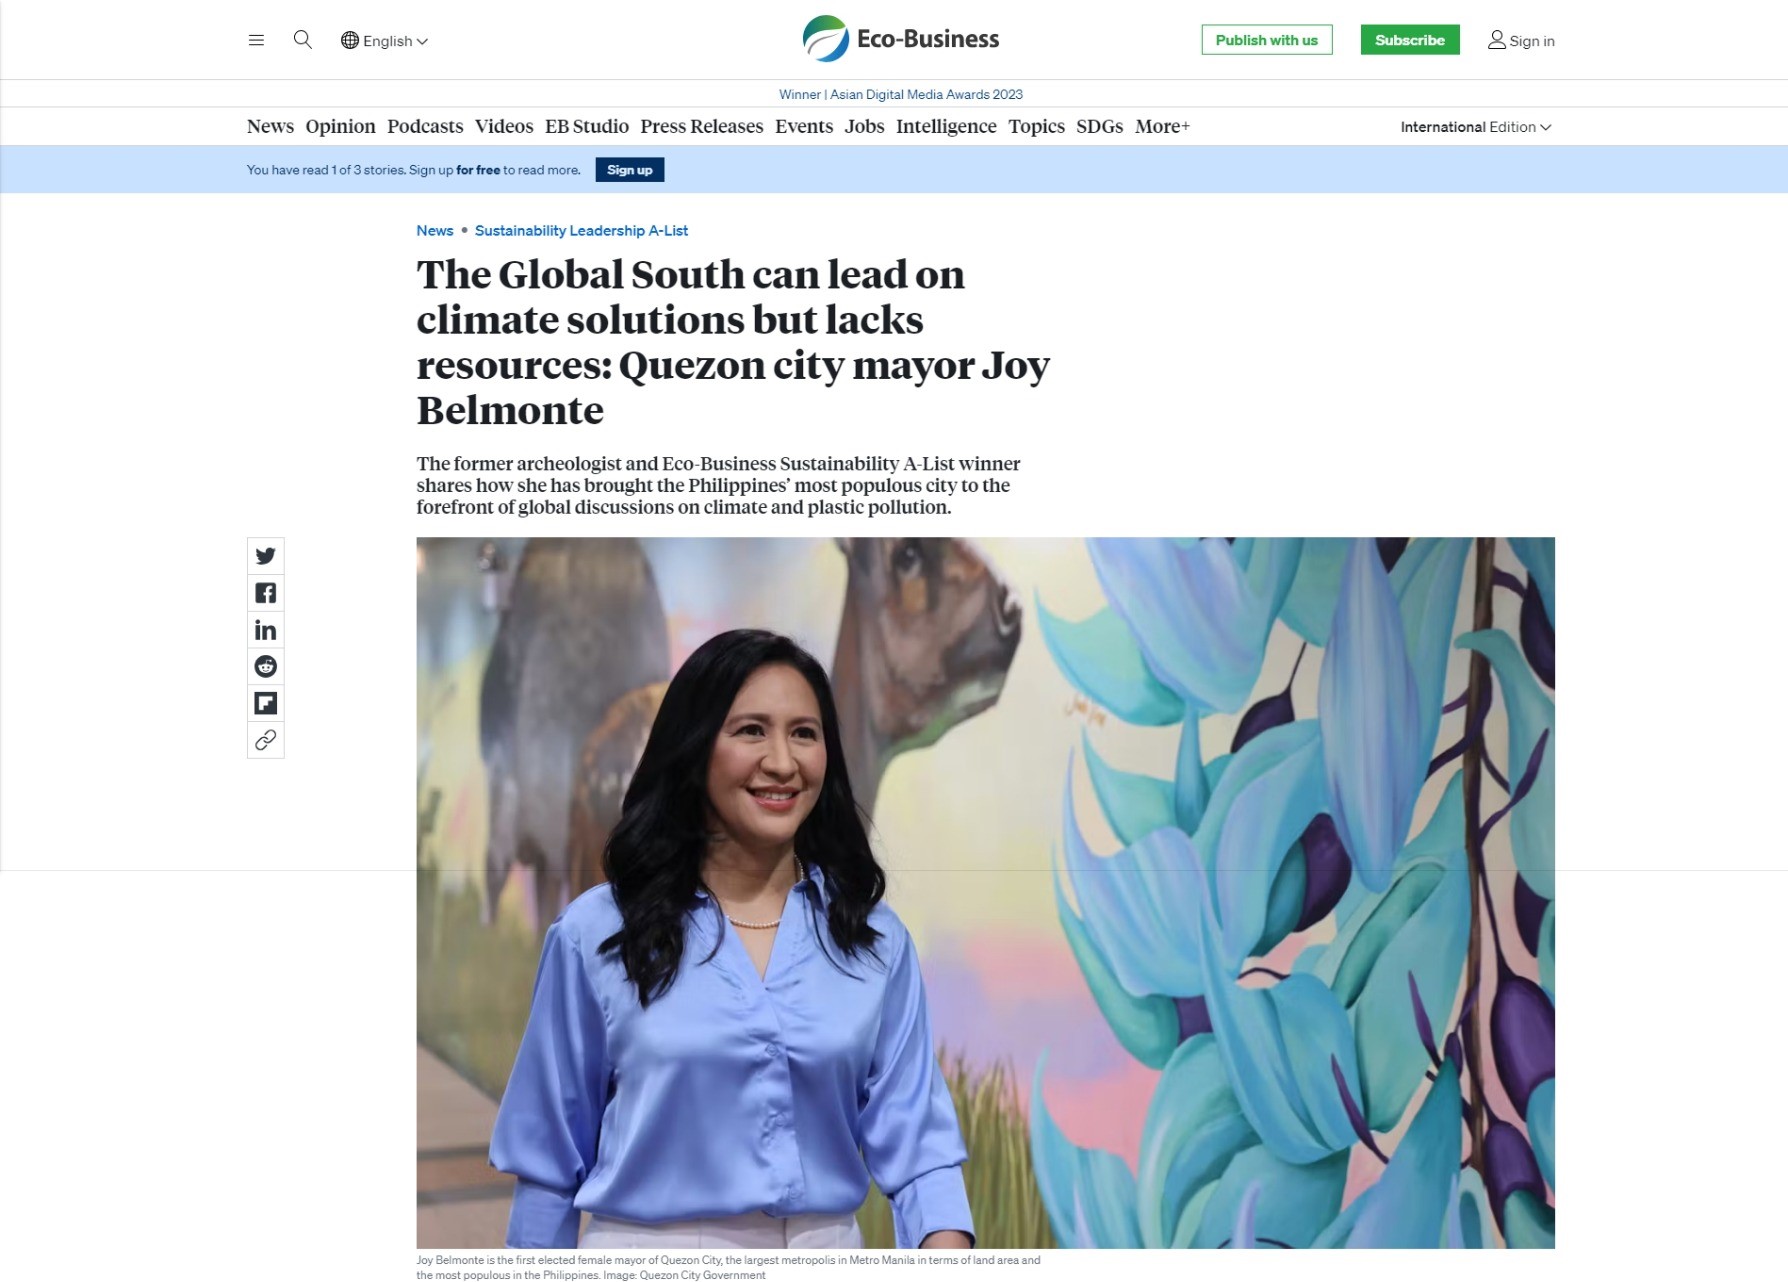Click the green Subscribe button
Image resolution: width=1788 pixels, height=1282 pixels.
(1409, 40)
